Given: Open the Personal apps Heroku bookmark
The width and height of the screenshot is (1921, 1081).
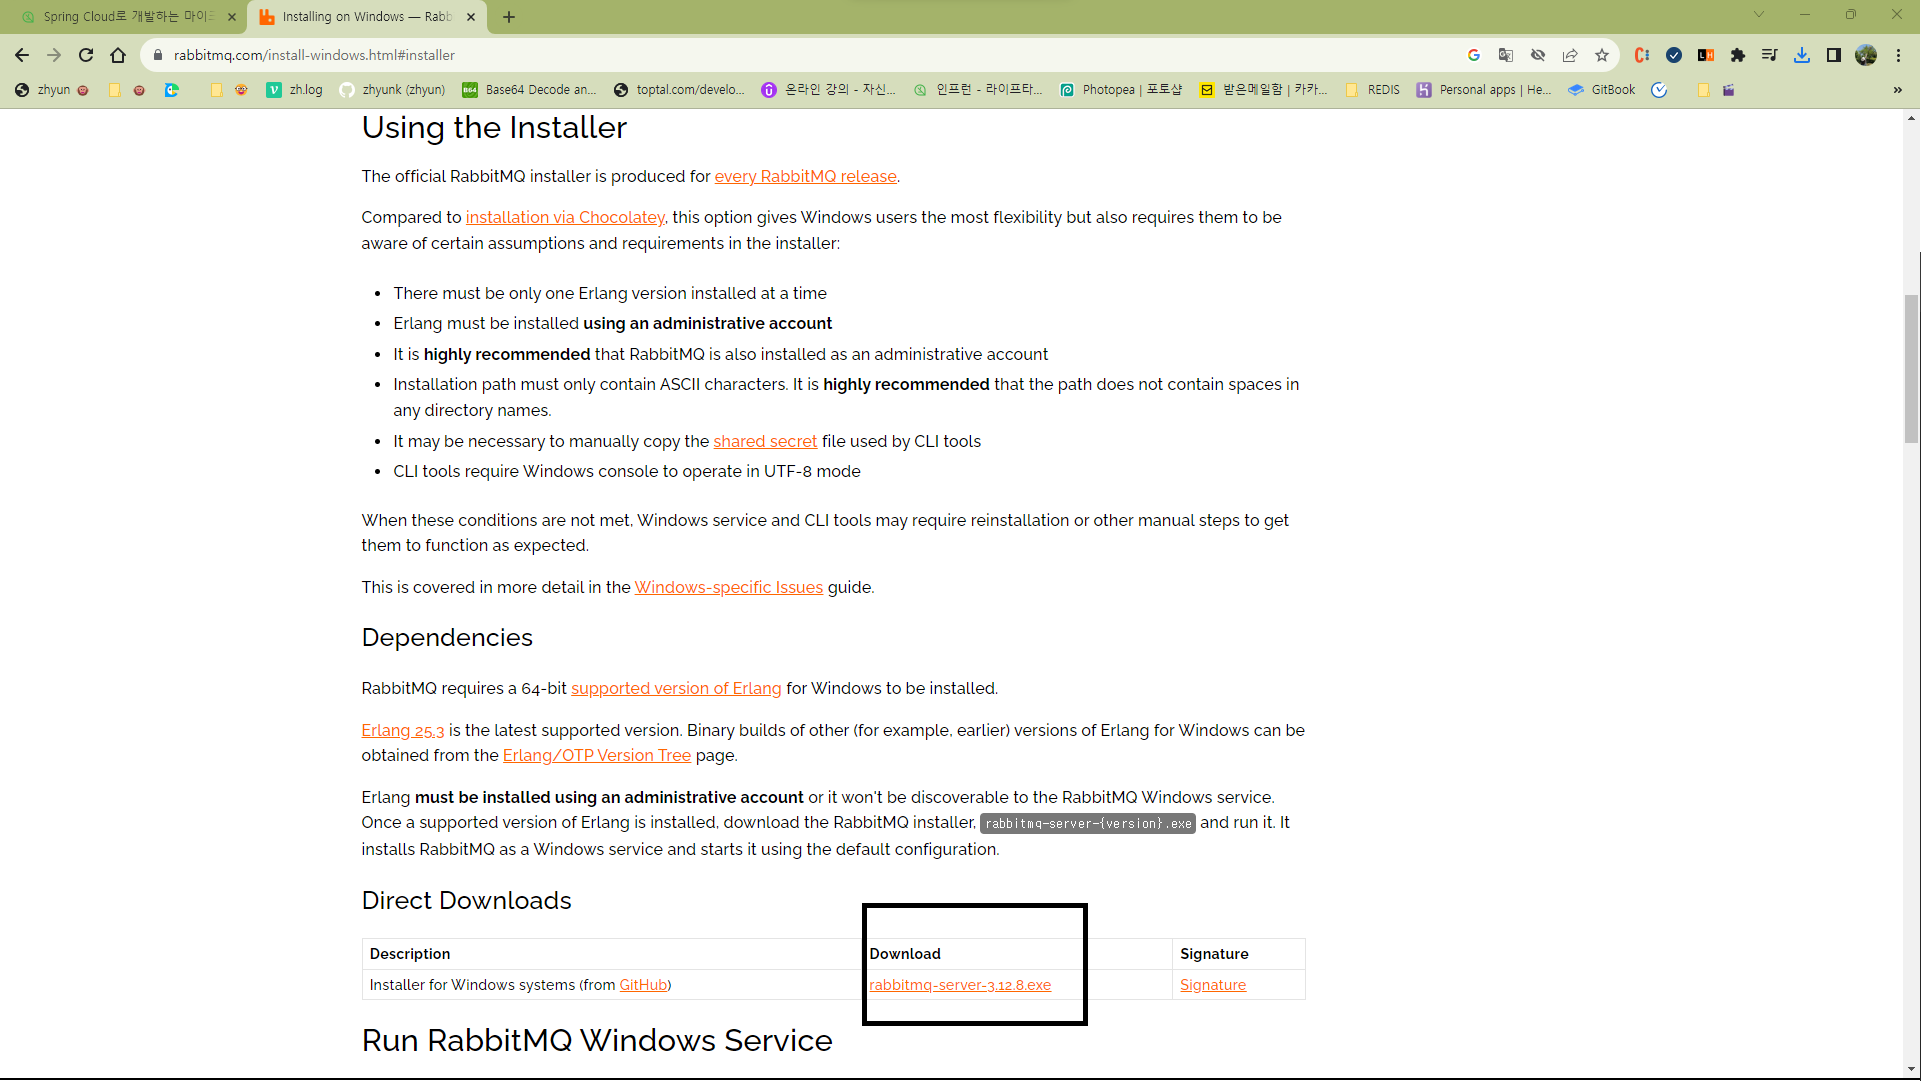Looking at the screenshot, I should tap(1485, 90).
